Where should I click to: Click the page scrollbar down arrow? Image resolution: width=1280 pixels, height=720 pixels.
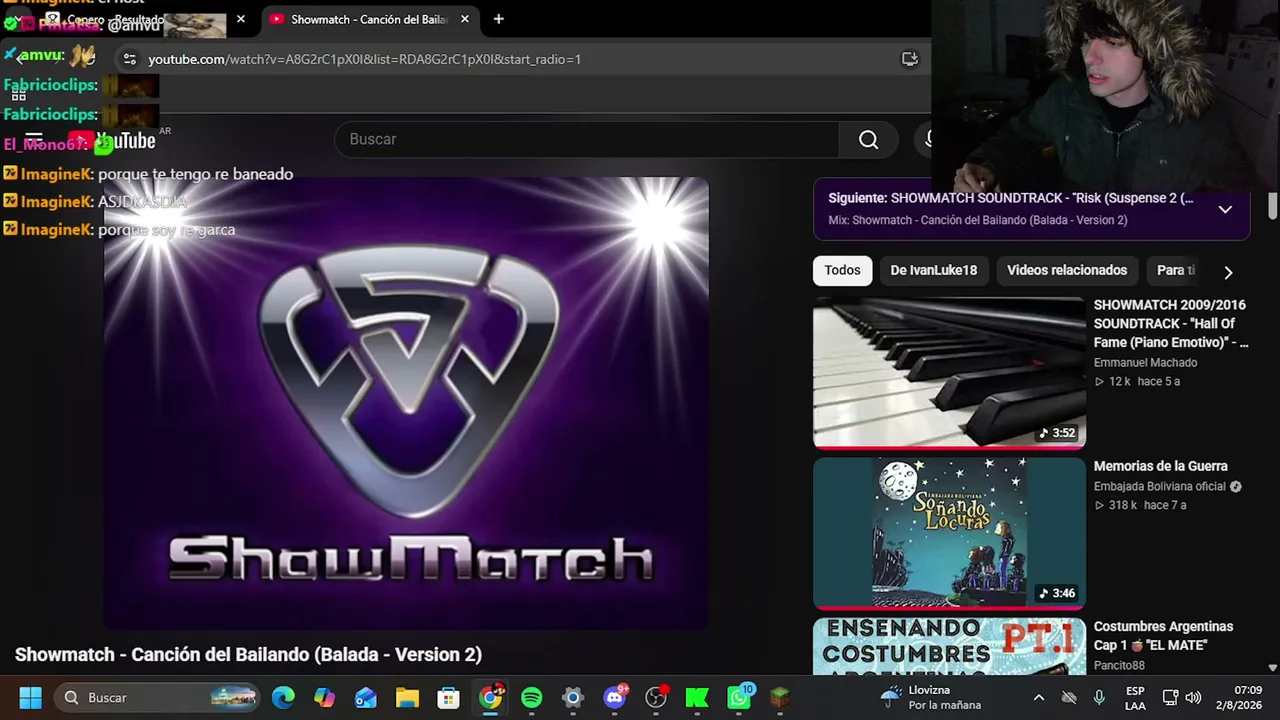click(x=1272, y=667)
